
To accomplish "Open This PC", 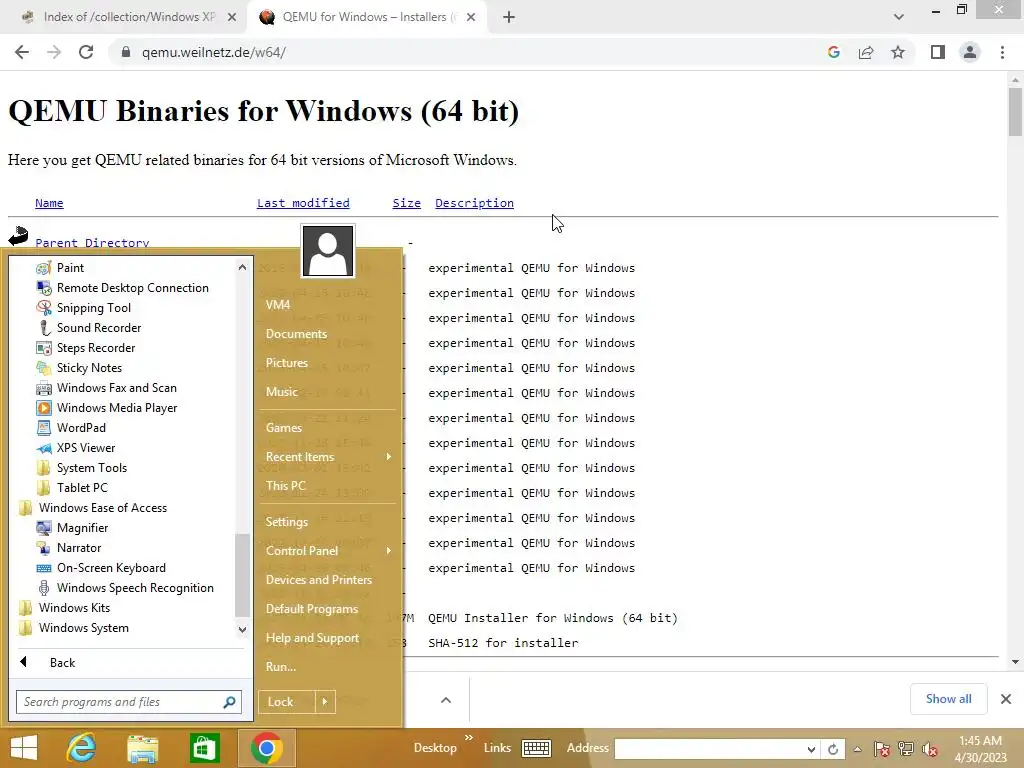I will click(285, 486).
